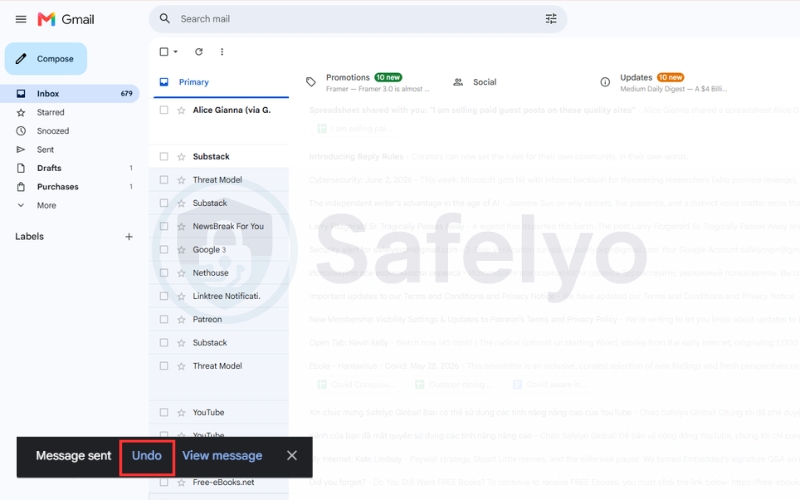Click the Labels heading
Screen dimensions: 800x500
pos(30,237)
